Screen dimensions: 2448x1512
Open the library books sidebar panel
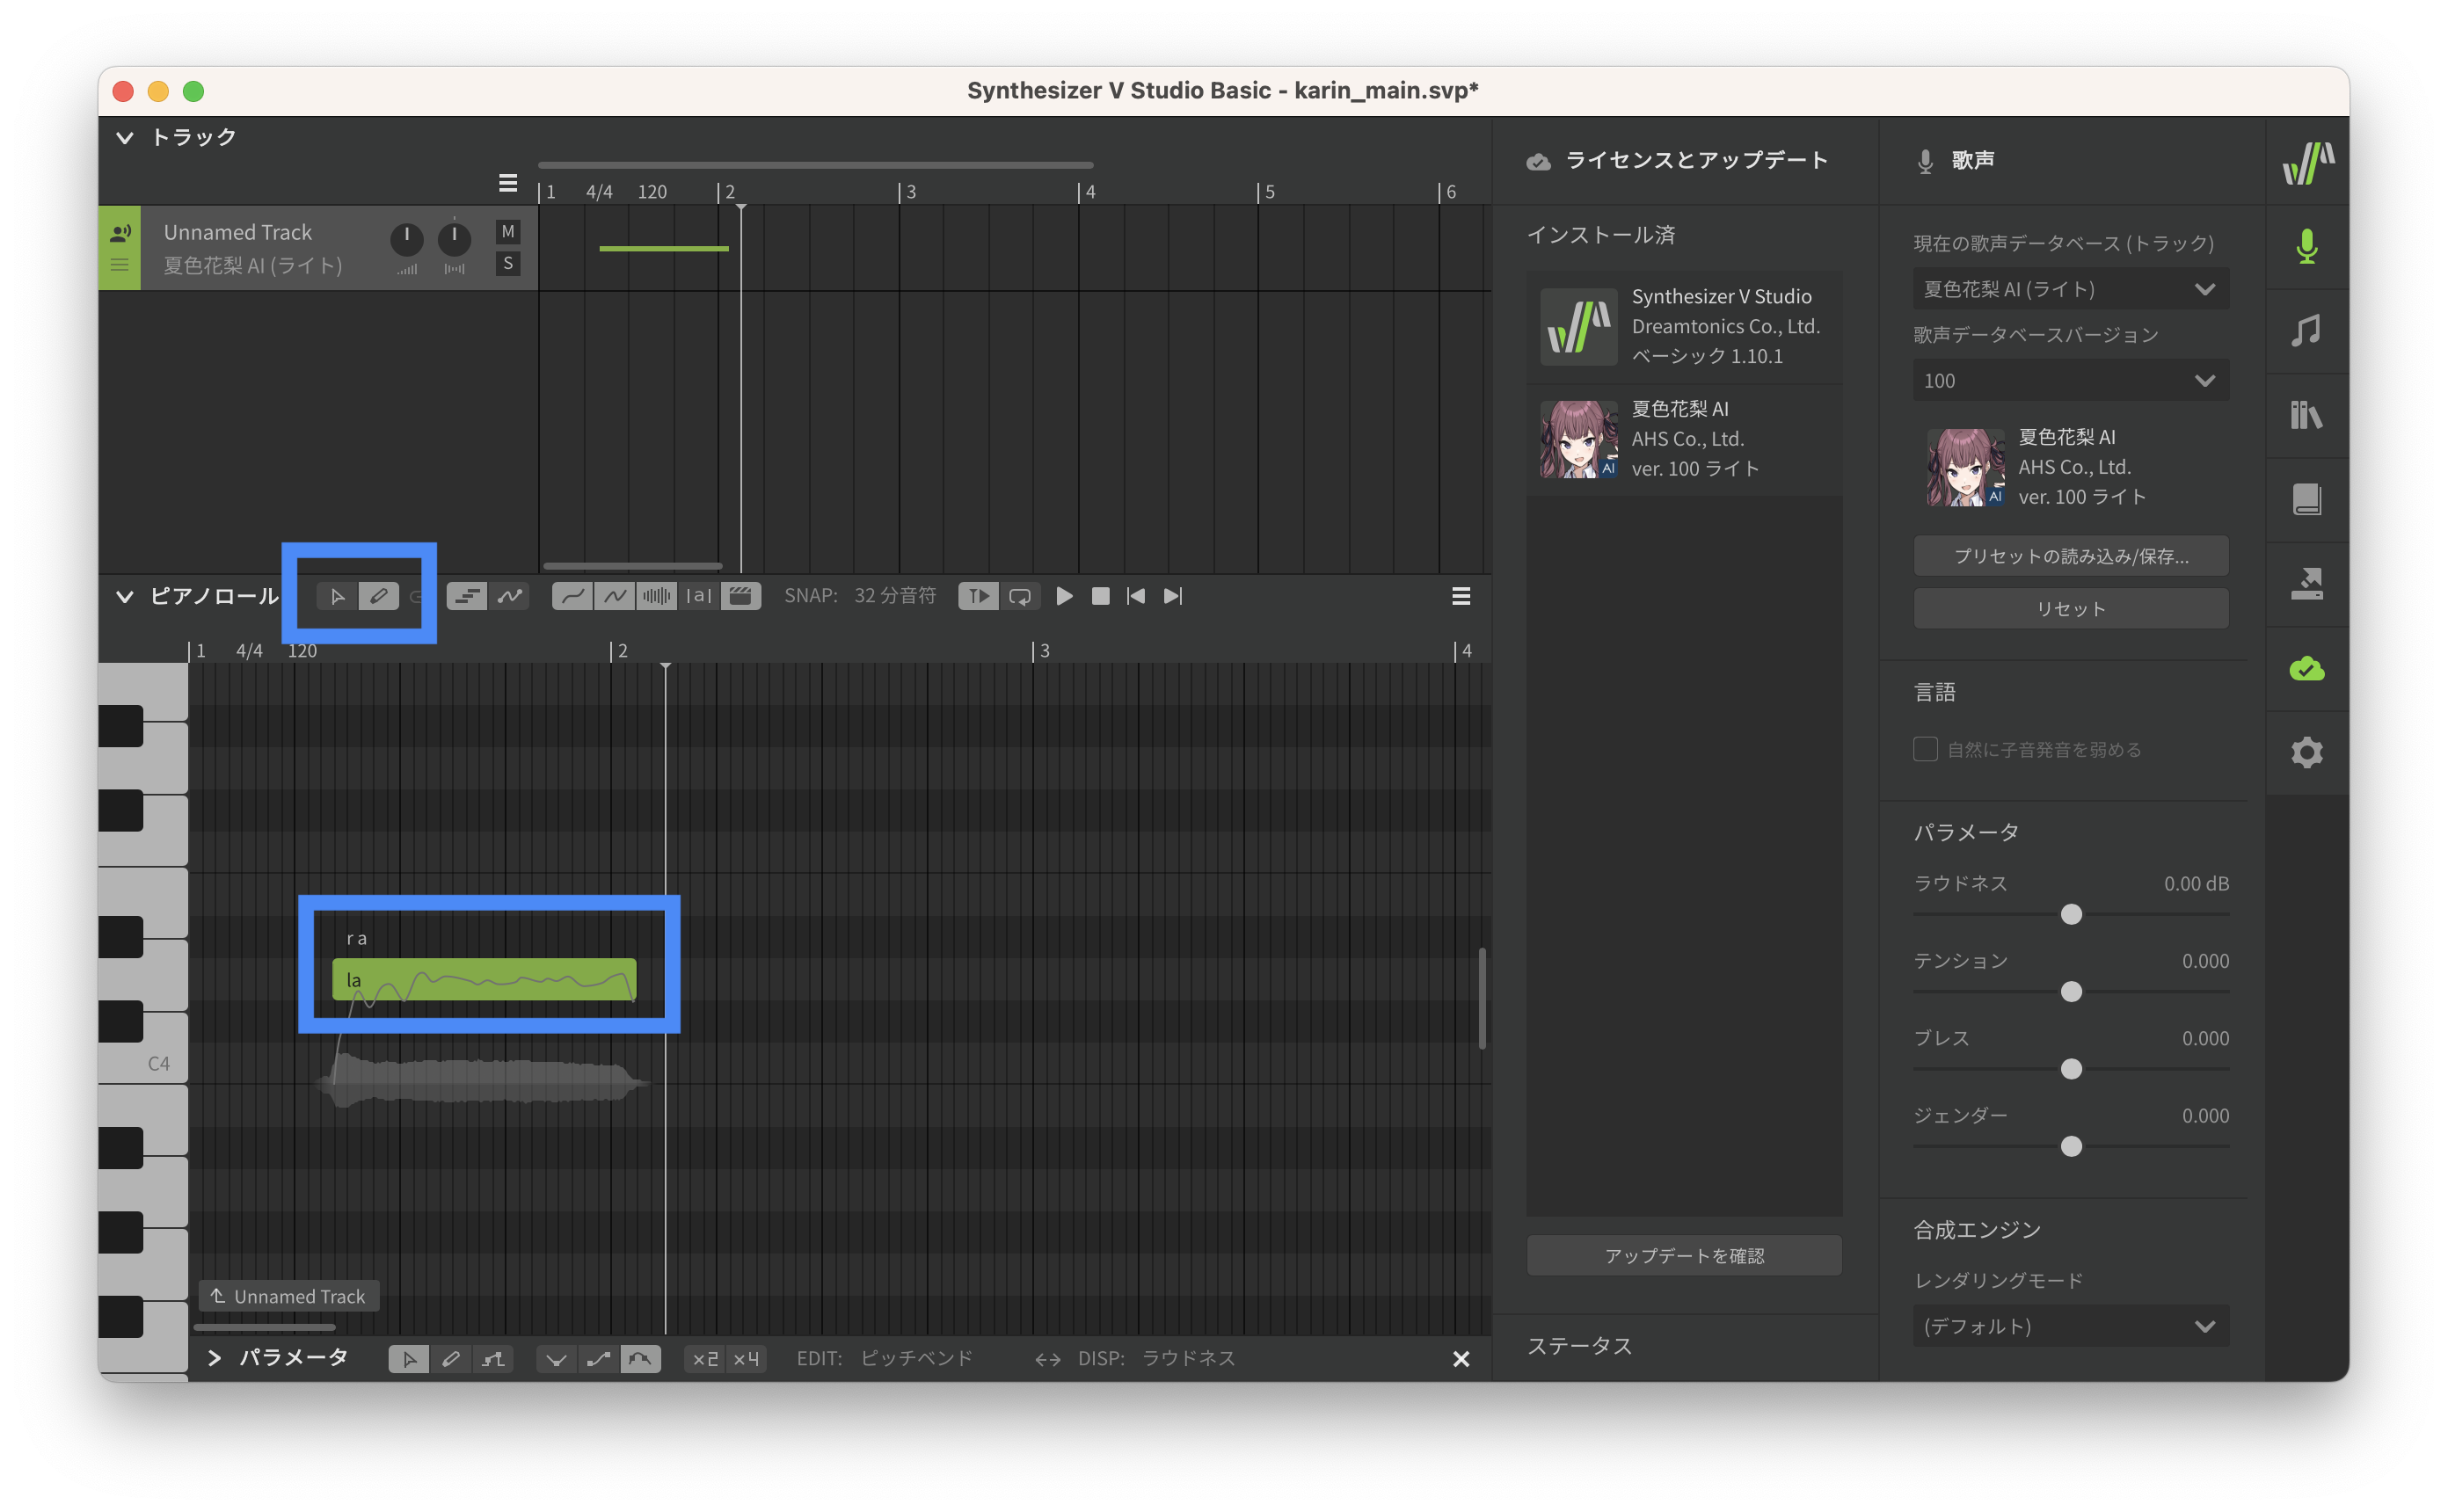2307,415
